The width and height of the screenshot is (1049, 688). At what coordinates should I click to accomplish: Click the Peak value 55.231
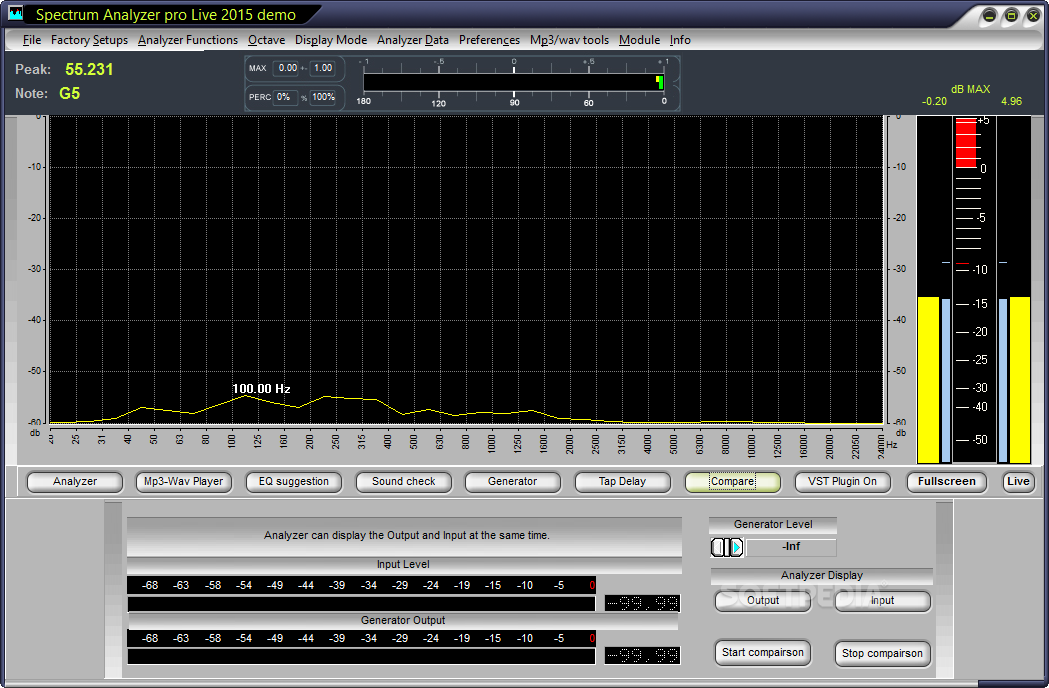(89, 70)
